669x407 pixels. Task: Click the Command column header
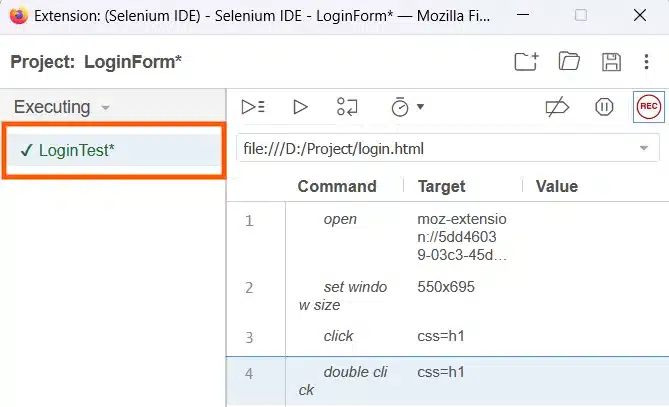point(337,186)
